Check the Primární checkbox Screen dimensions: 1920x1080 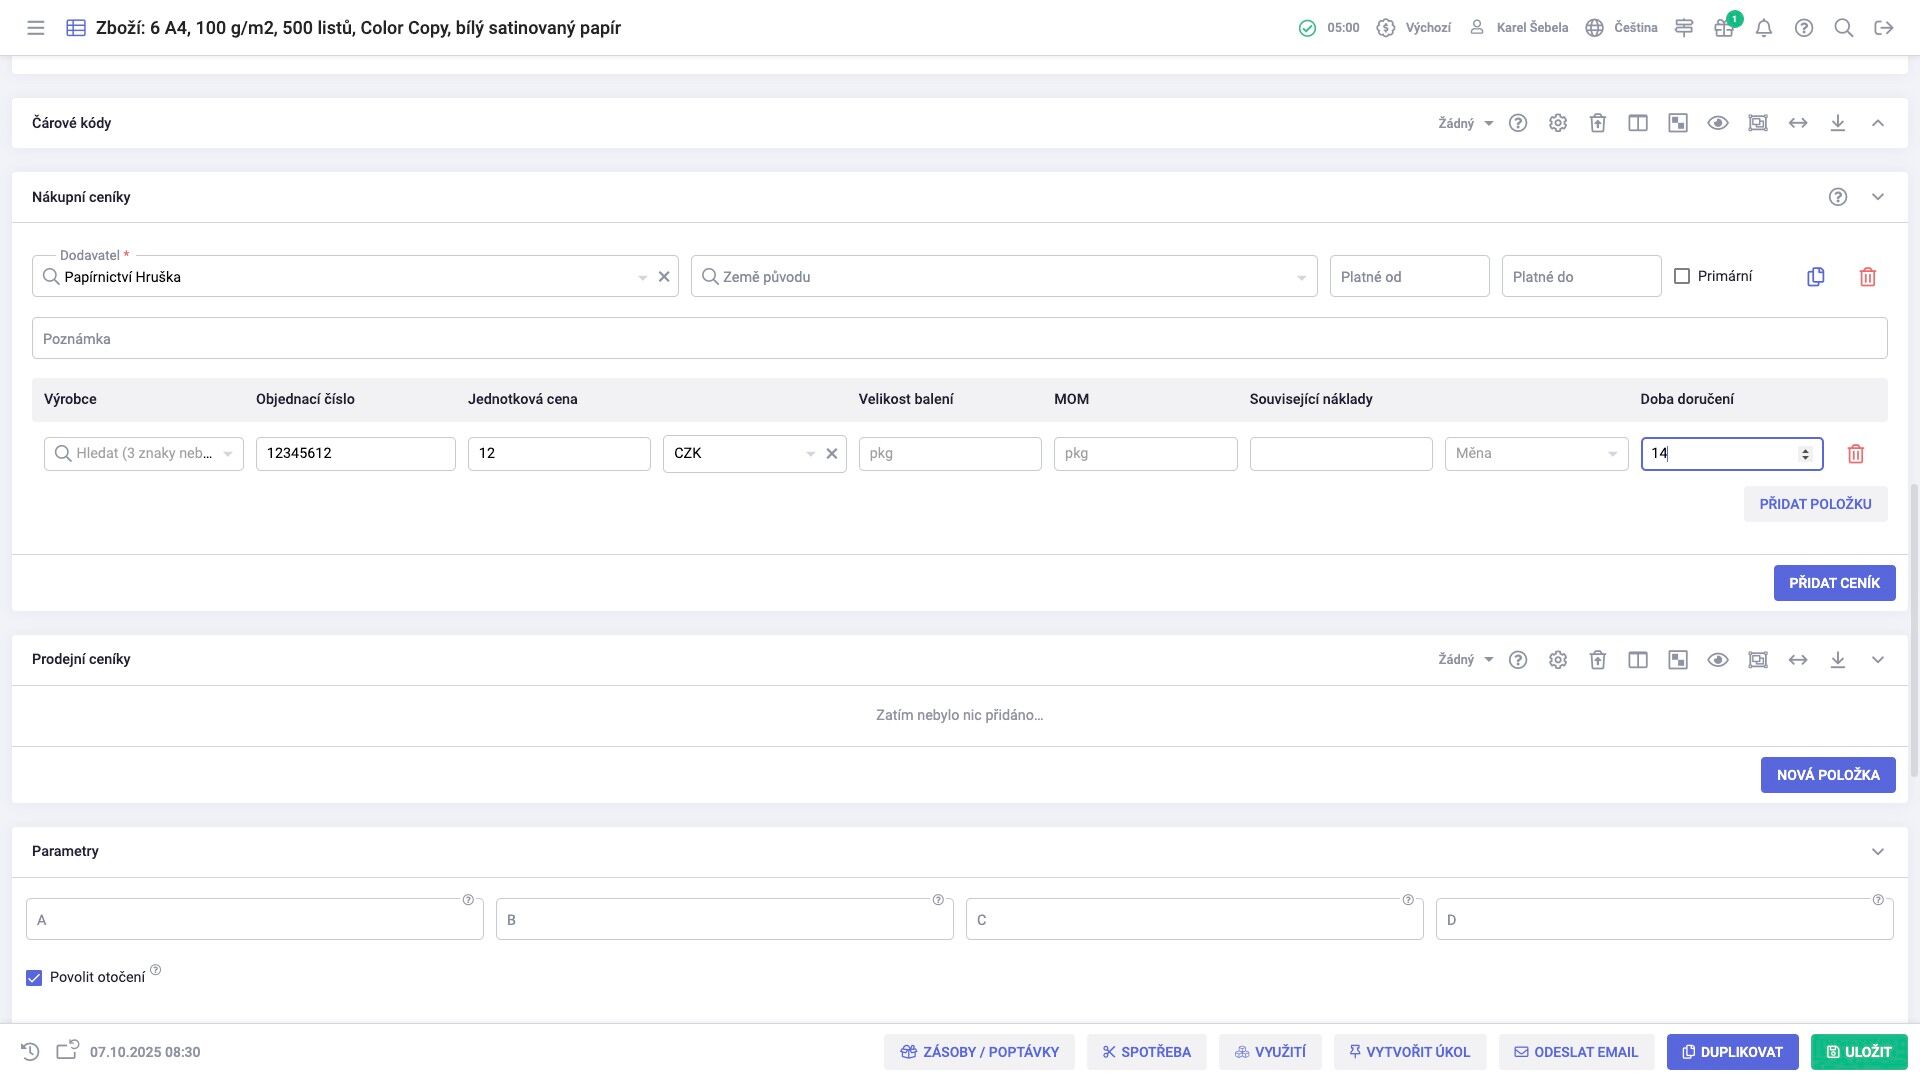(1682, 276)
